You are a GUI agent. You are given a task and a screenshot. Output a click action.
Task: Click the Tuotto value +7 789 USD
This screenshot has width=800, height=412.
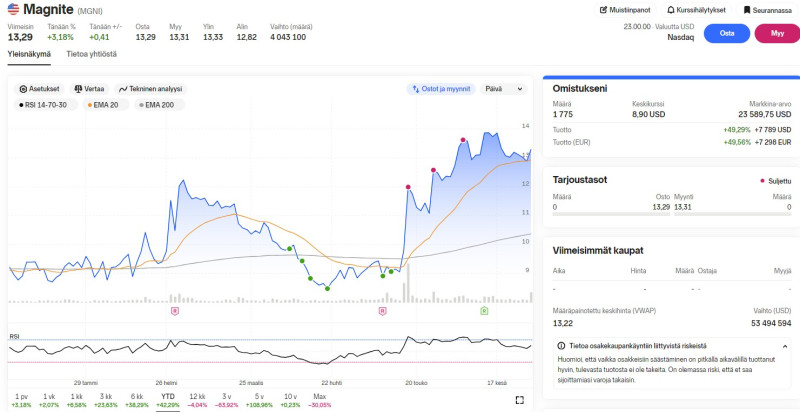(773, 130)
